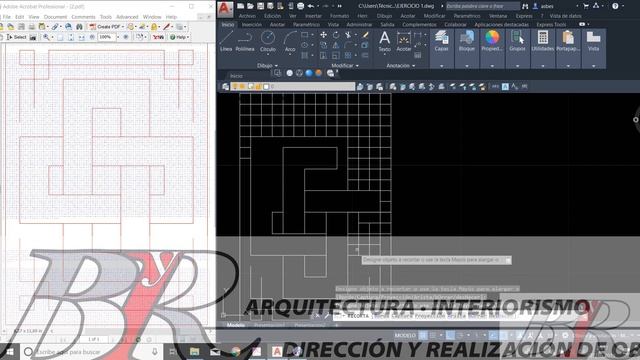Click the Save icon in quick access toolbar
This screenshot has height=360, width=640.
coord(260,6)
